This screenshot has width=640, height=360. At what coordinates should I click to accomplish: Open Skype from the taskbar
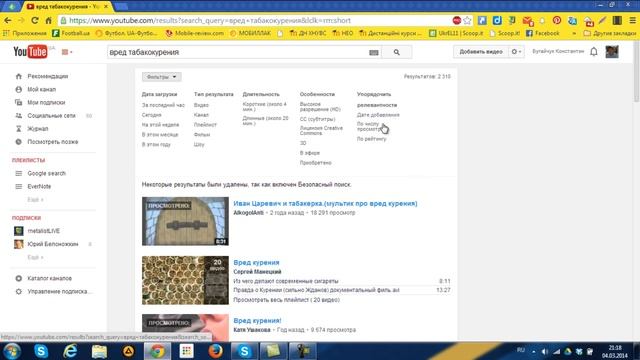click(41, 351)
